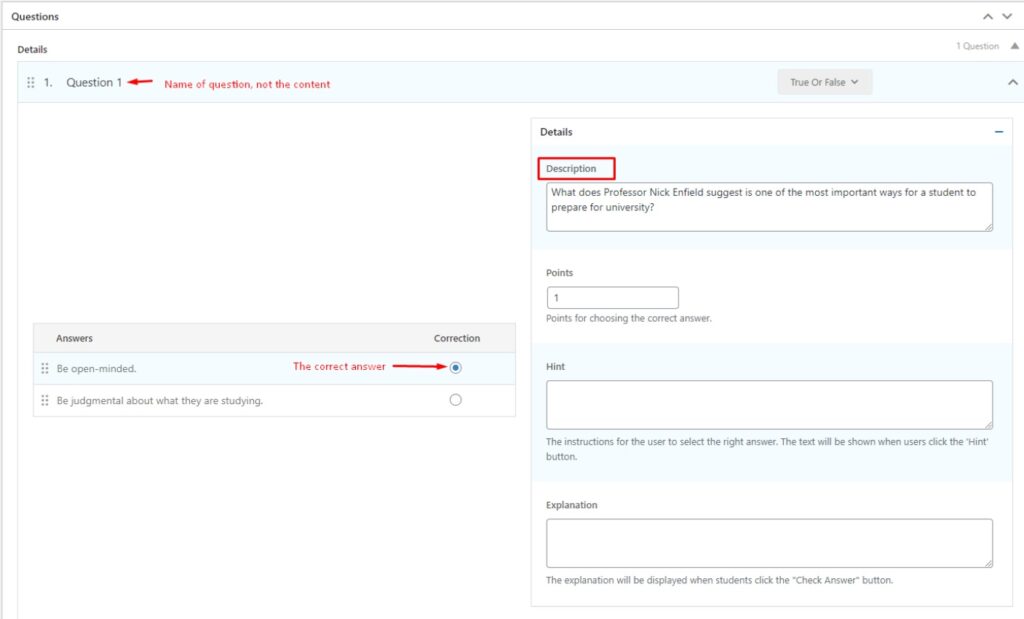Viewport: 1024px width, 619px height.
Task: Click the Questions panel move-down arrow
Action: [1007, 17]
